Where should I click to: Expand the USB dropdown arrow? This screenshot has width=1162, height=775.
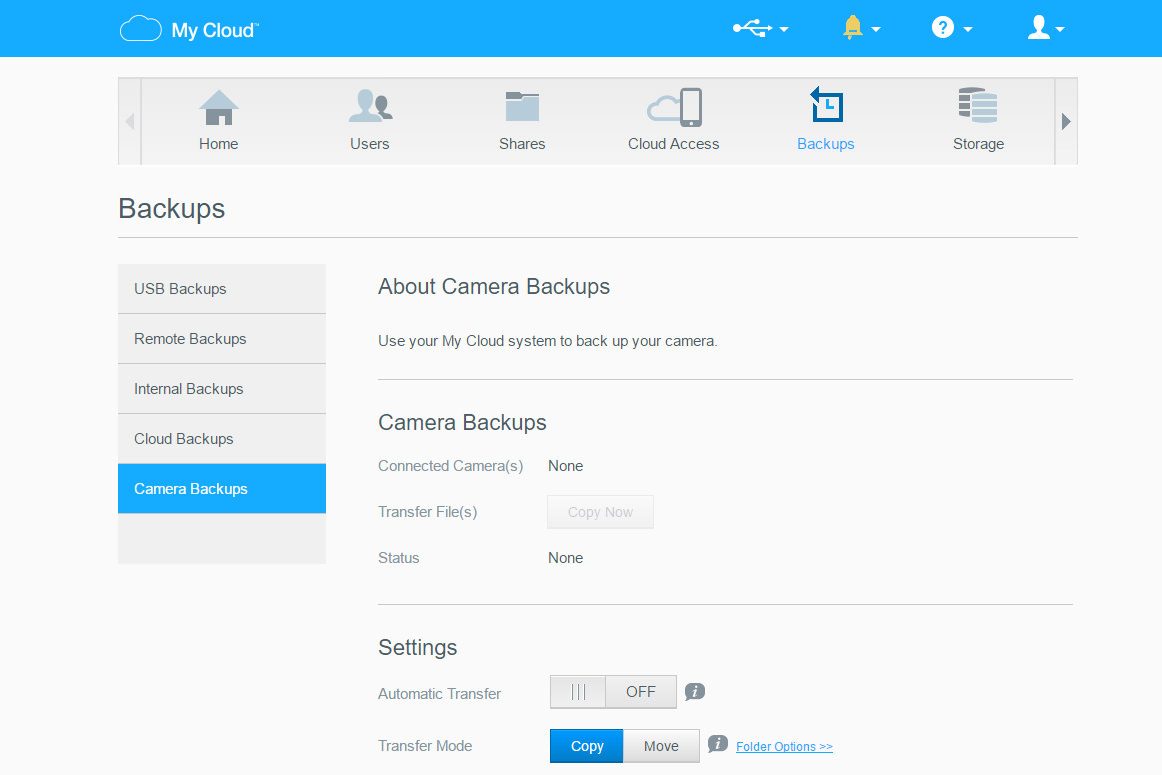[784, 30]
